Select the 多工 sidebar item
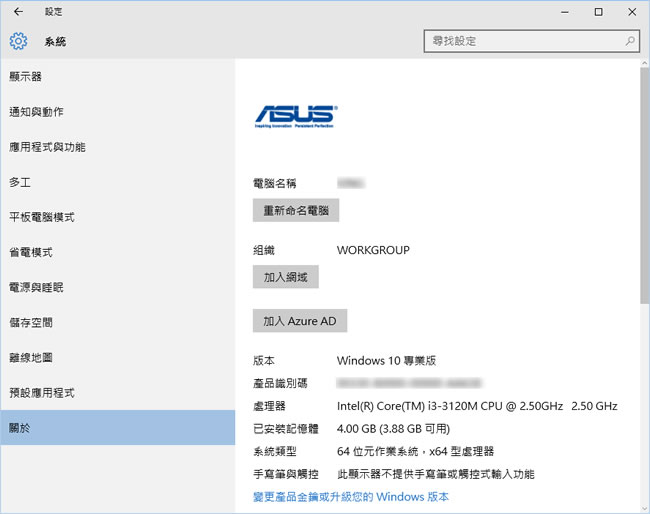The image size is (650, 514). (118, 182)
